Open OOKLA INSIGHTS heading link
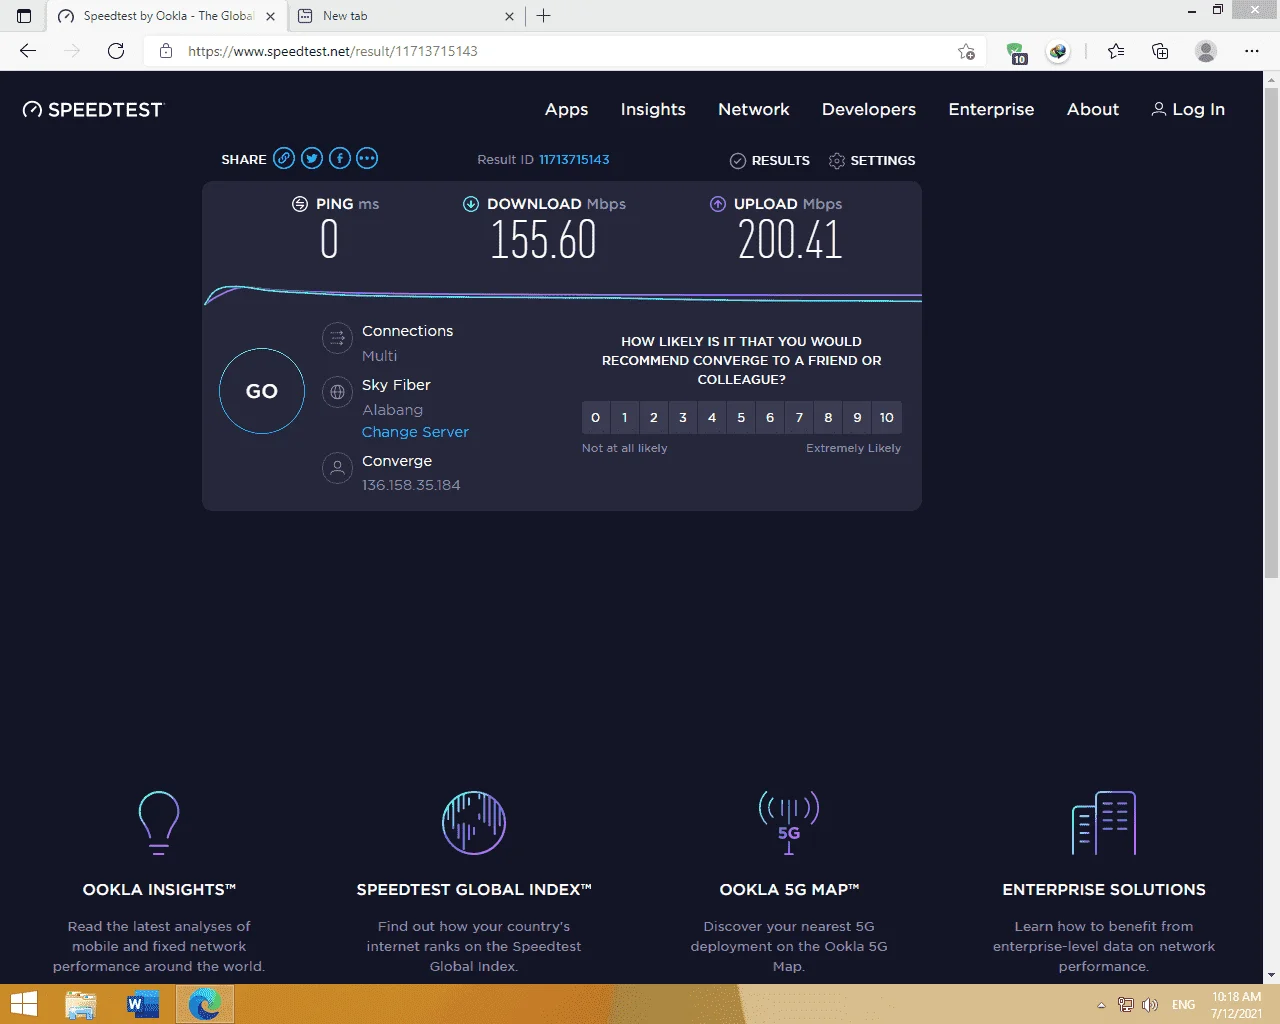 159,890
